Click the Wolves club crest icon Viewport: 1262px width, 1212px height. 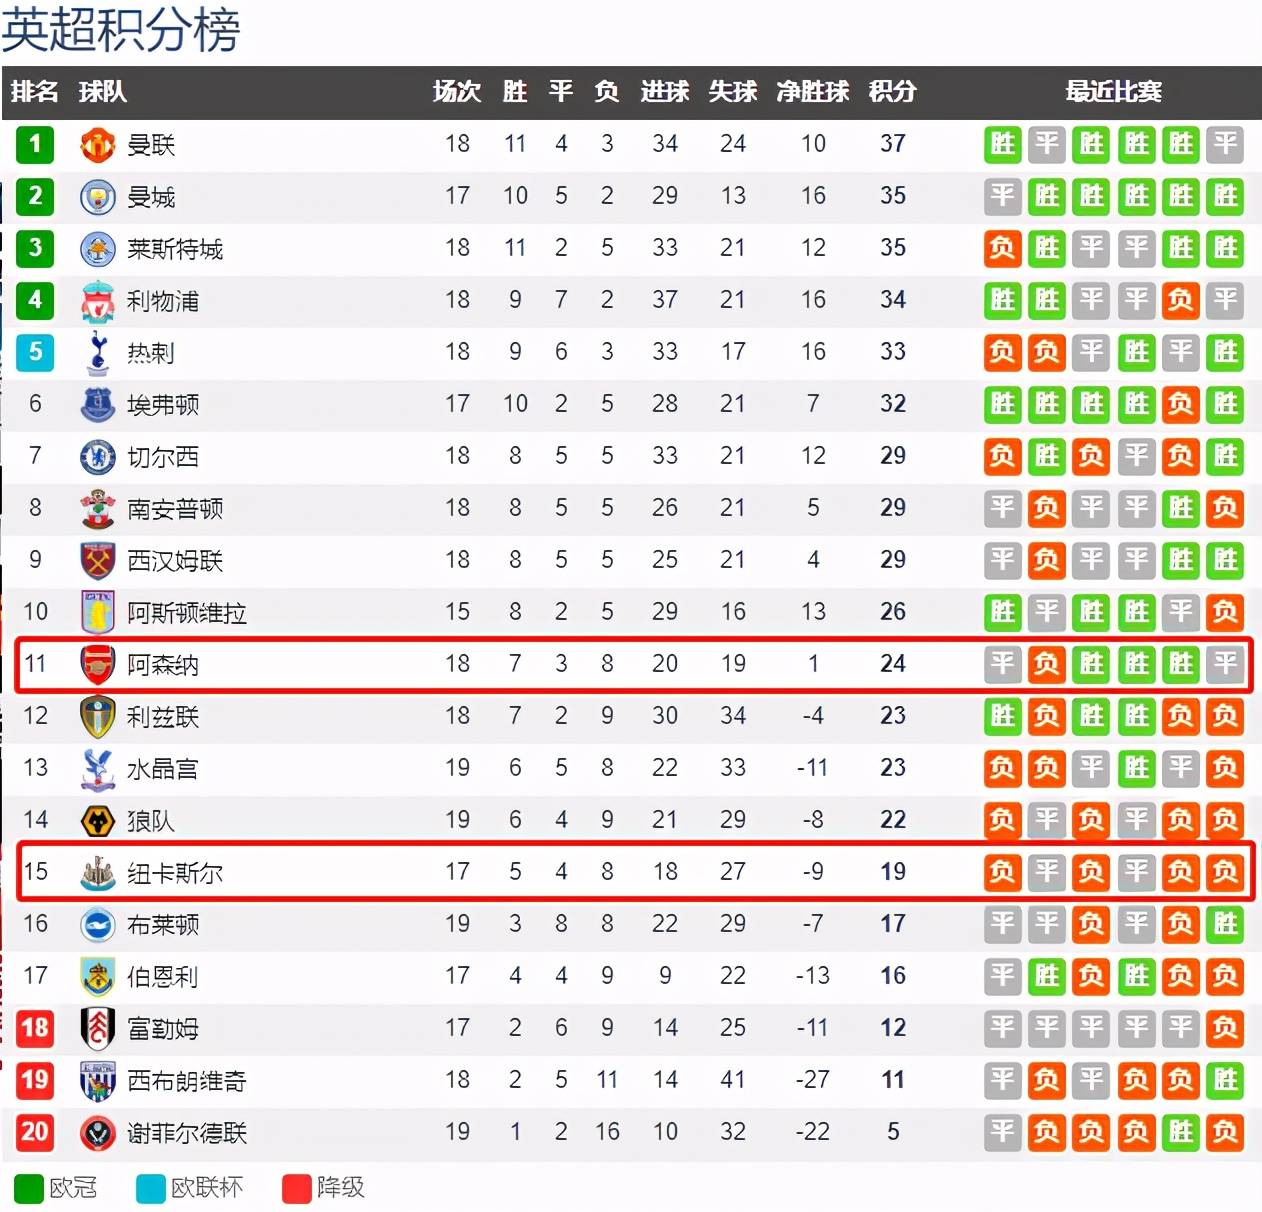97,820
